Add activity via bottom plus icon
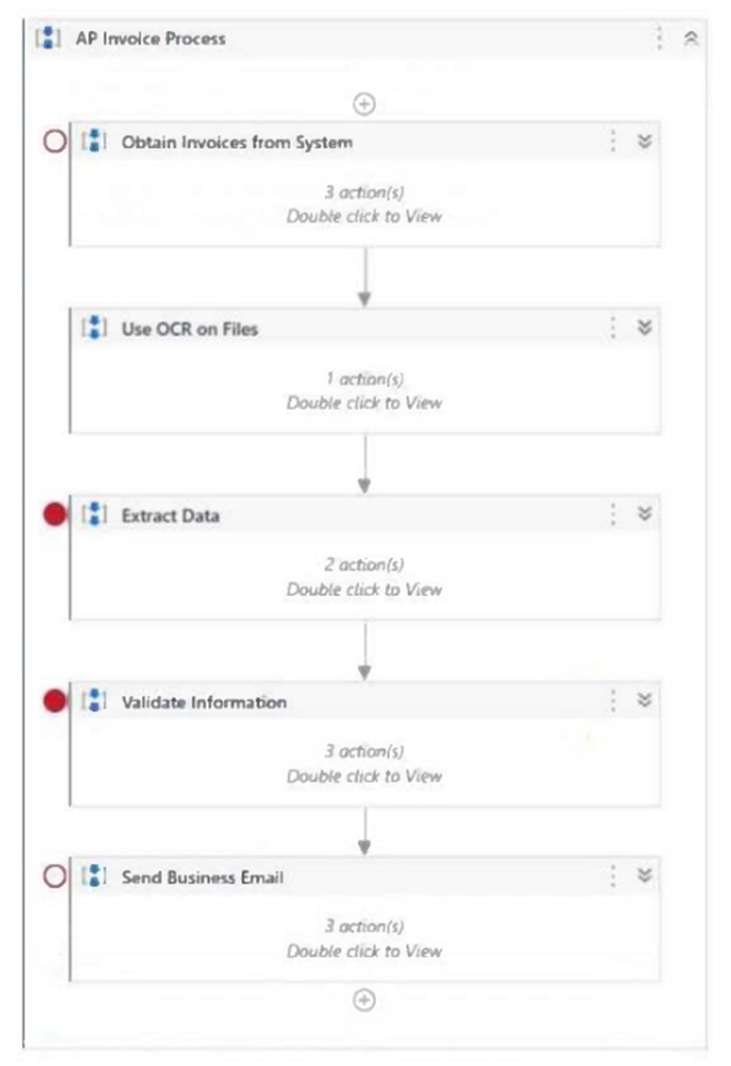731x1066 pixels. [364, 1000]
